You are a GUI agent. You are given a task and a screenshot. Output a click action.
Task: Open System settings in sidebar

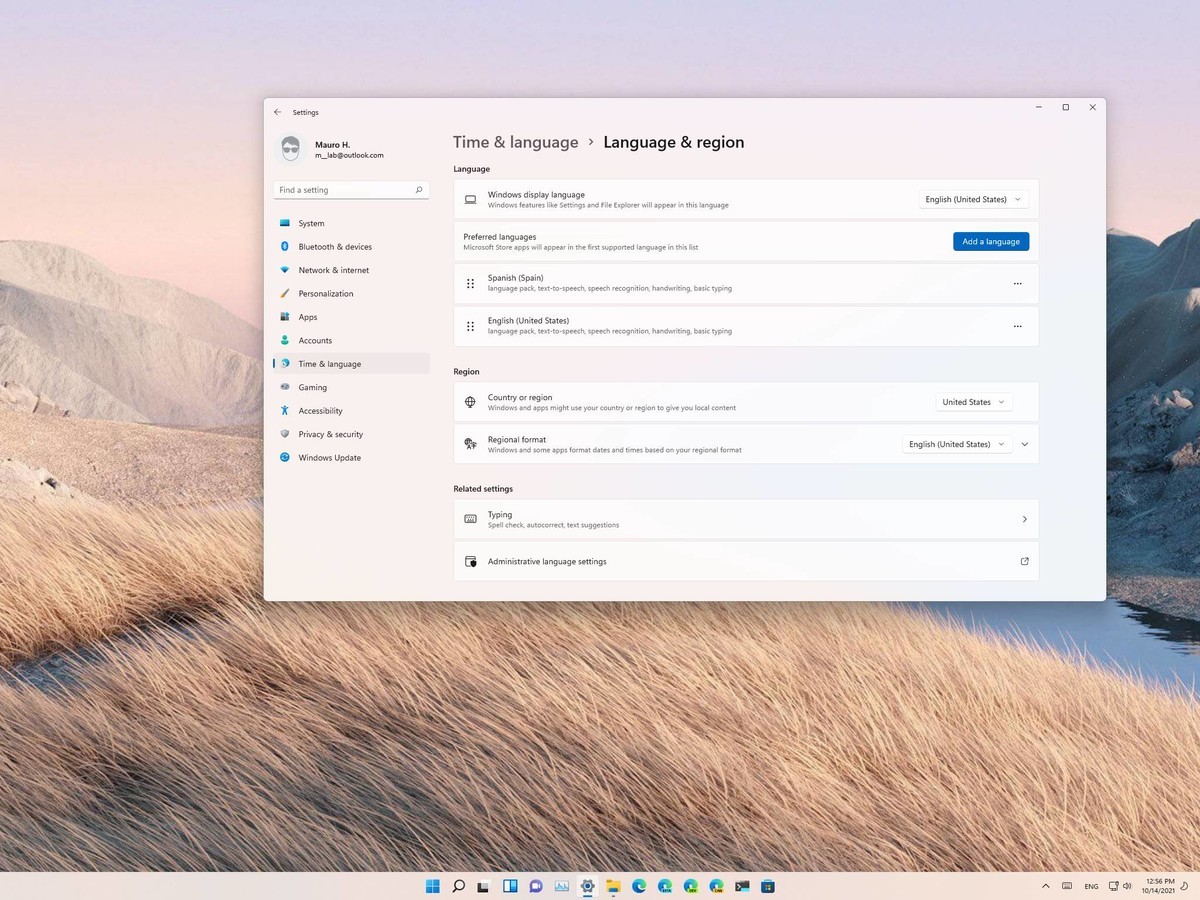[351, 223]
